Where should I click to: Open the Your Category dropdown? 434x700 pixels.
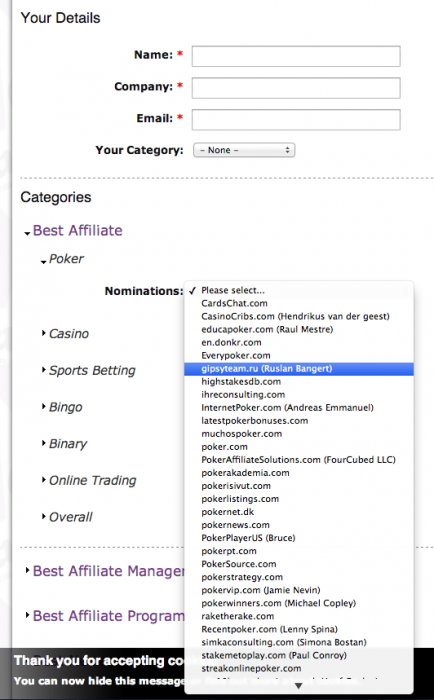click(x=244, y=150)
